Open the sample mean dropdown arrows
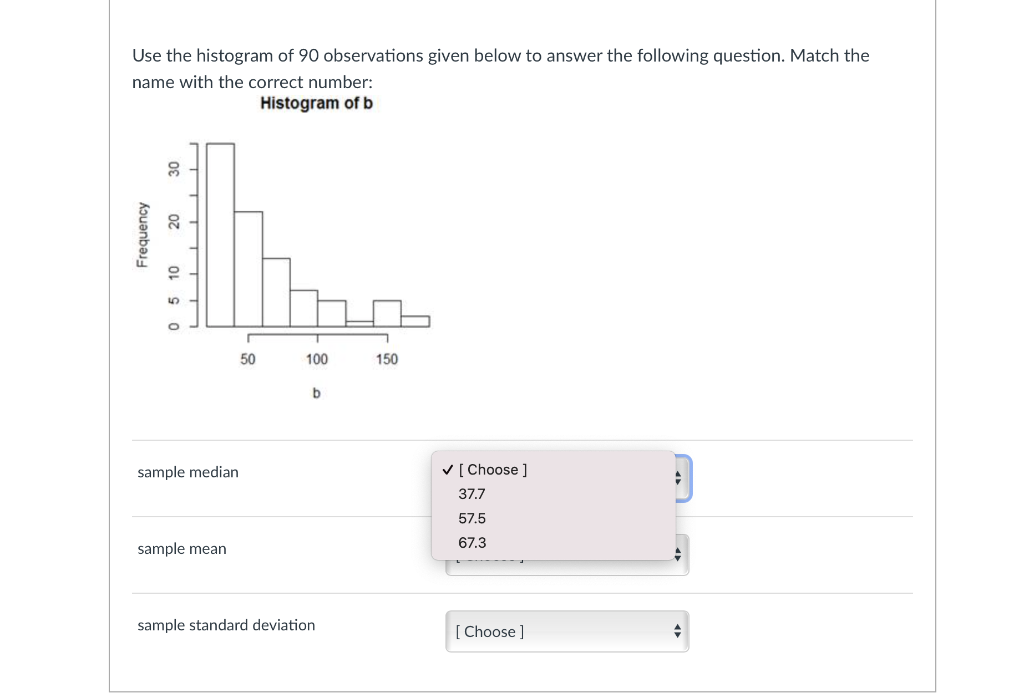Screen dimensions: 1024x693 678,555
